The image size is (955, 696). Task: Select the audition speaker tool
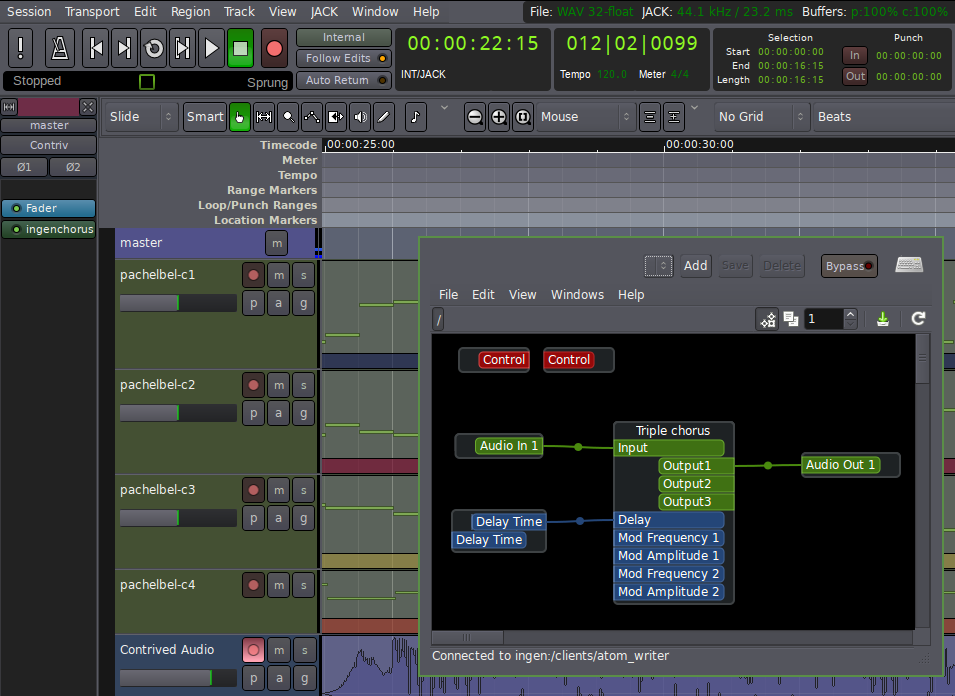pyautogui.click(x=360, y=117)
